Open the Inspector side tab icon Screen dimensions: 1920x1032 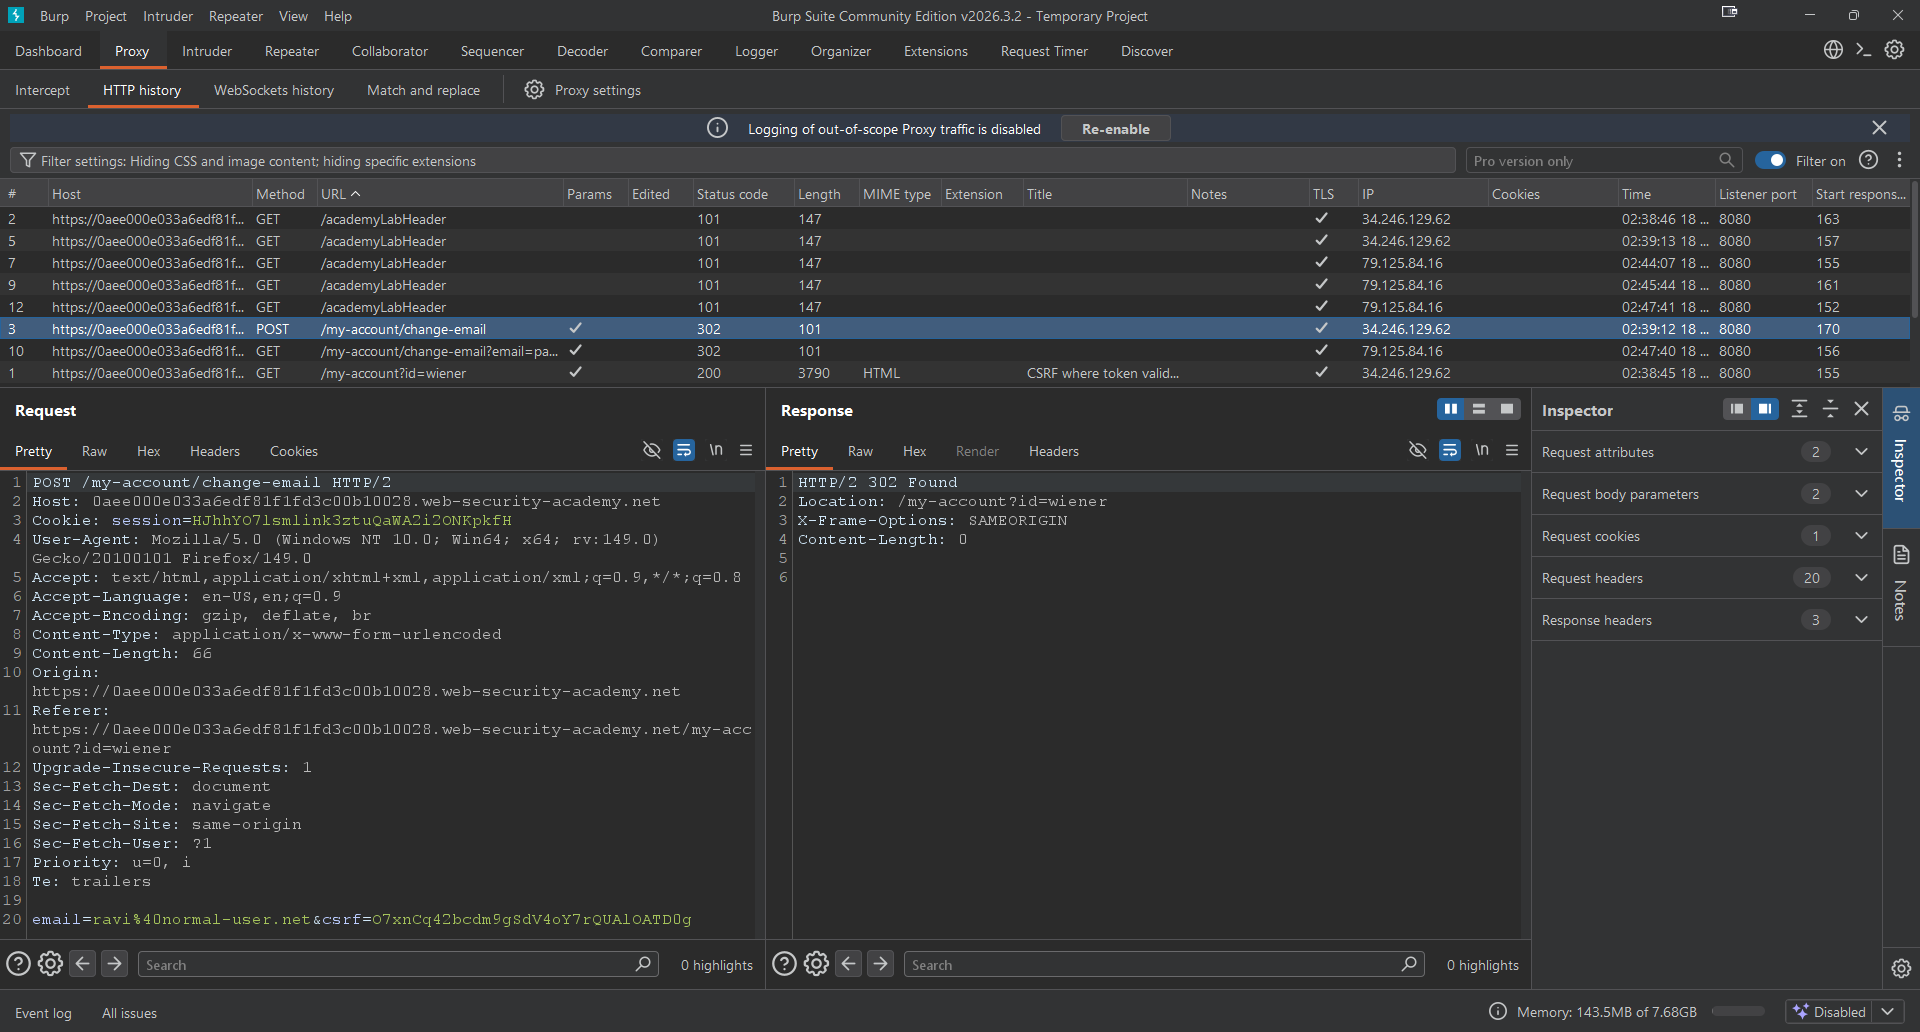click(x=1901, y=414)
